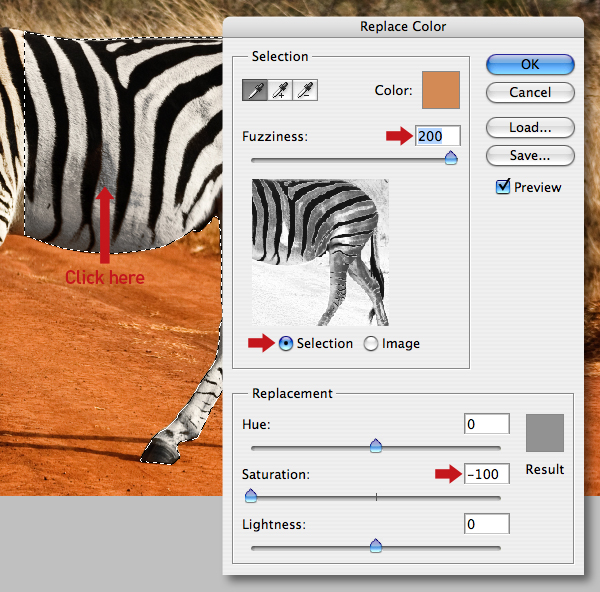Click the Hue value field
Screen dimensions: 600x592
pyautogui.click(x=487, y=424)
